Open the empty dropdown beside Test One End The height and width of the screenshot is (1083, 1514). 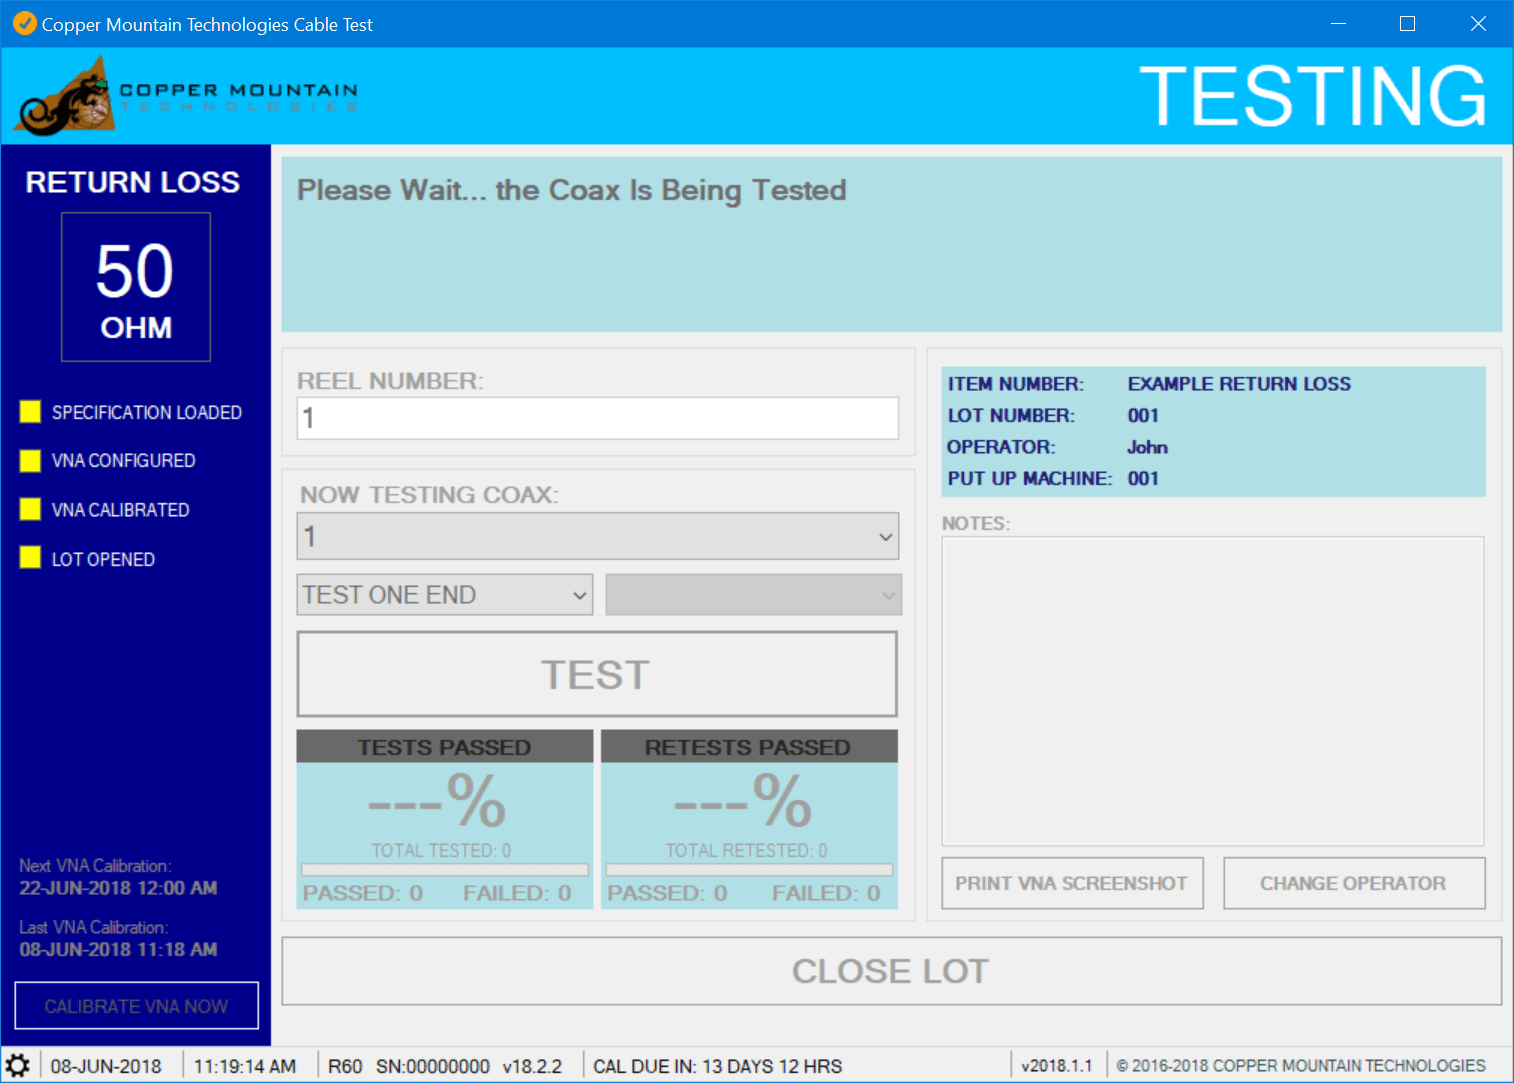tap(753, 595)
